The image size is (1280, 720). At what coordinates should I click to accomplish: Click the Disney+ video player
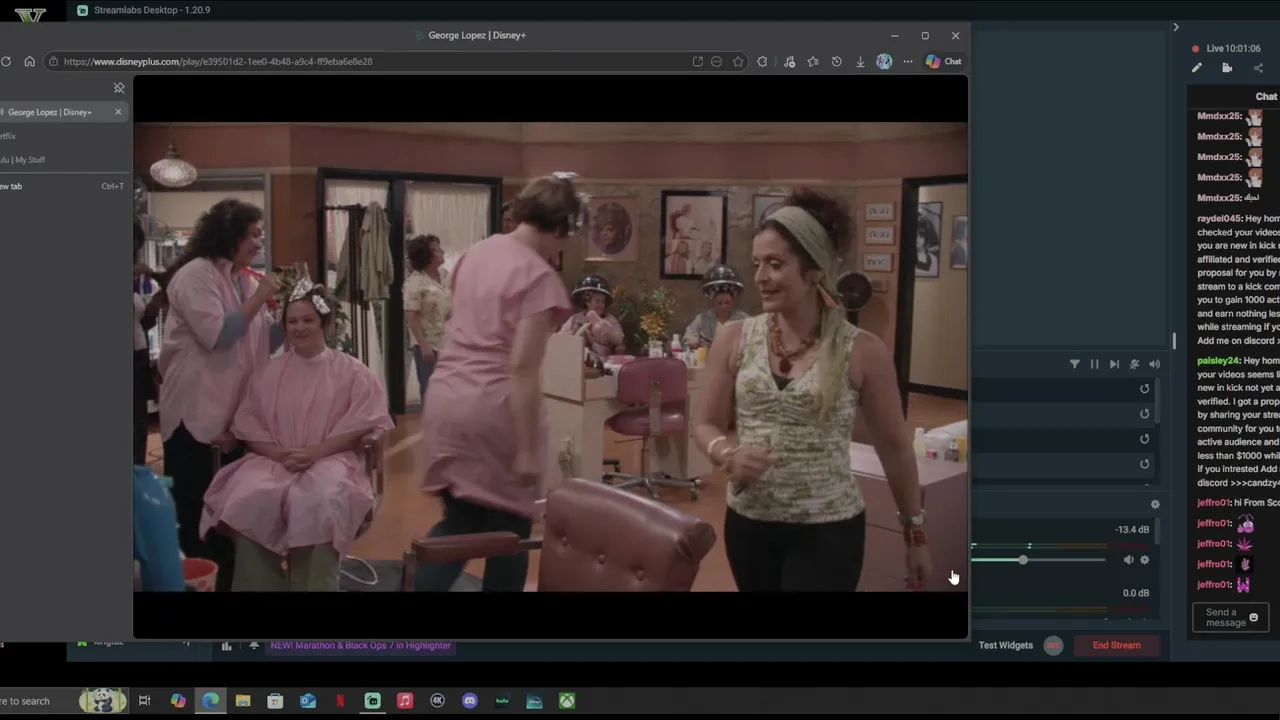[550, 357]
